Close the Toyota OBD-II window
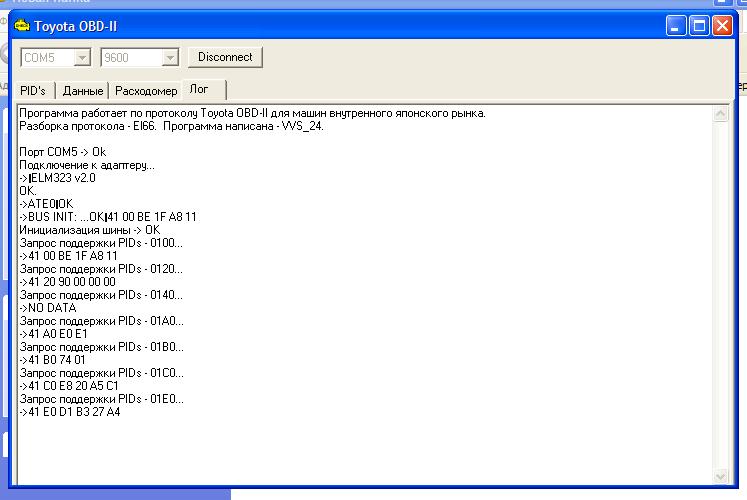Image resolution: width=747 pixels, height=500 pixels. (722, 26)
